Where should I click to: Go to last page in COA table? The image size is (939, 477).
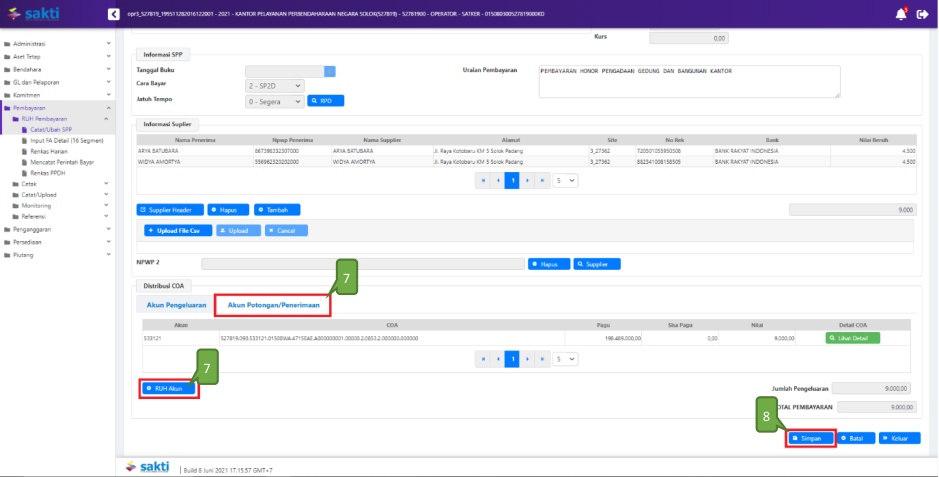tap(542, 358)
